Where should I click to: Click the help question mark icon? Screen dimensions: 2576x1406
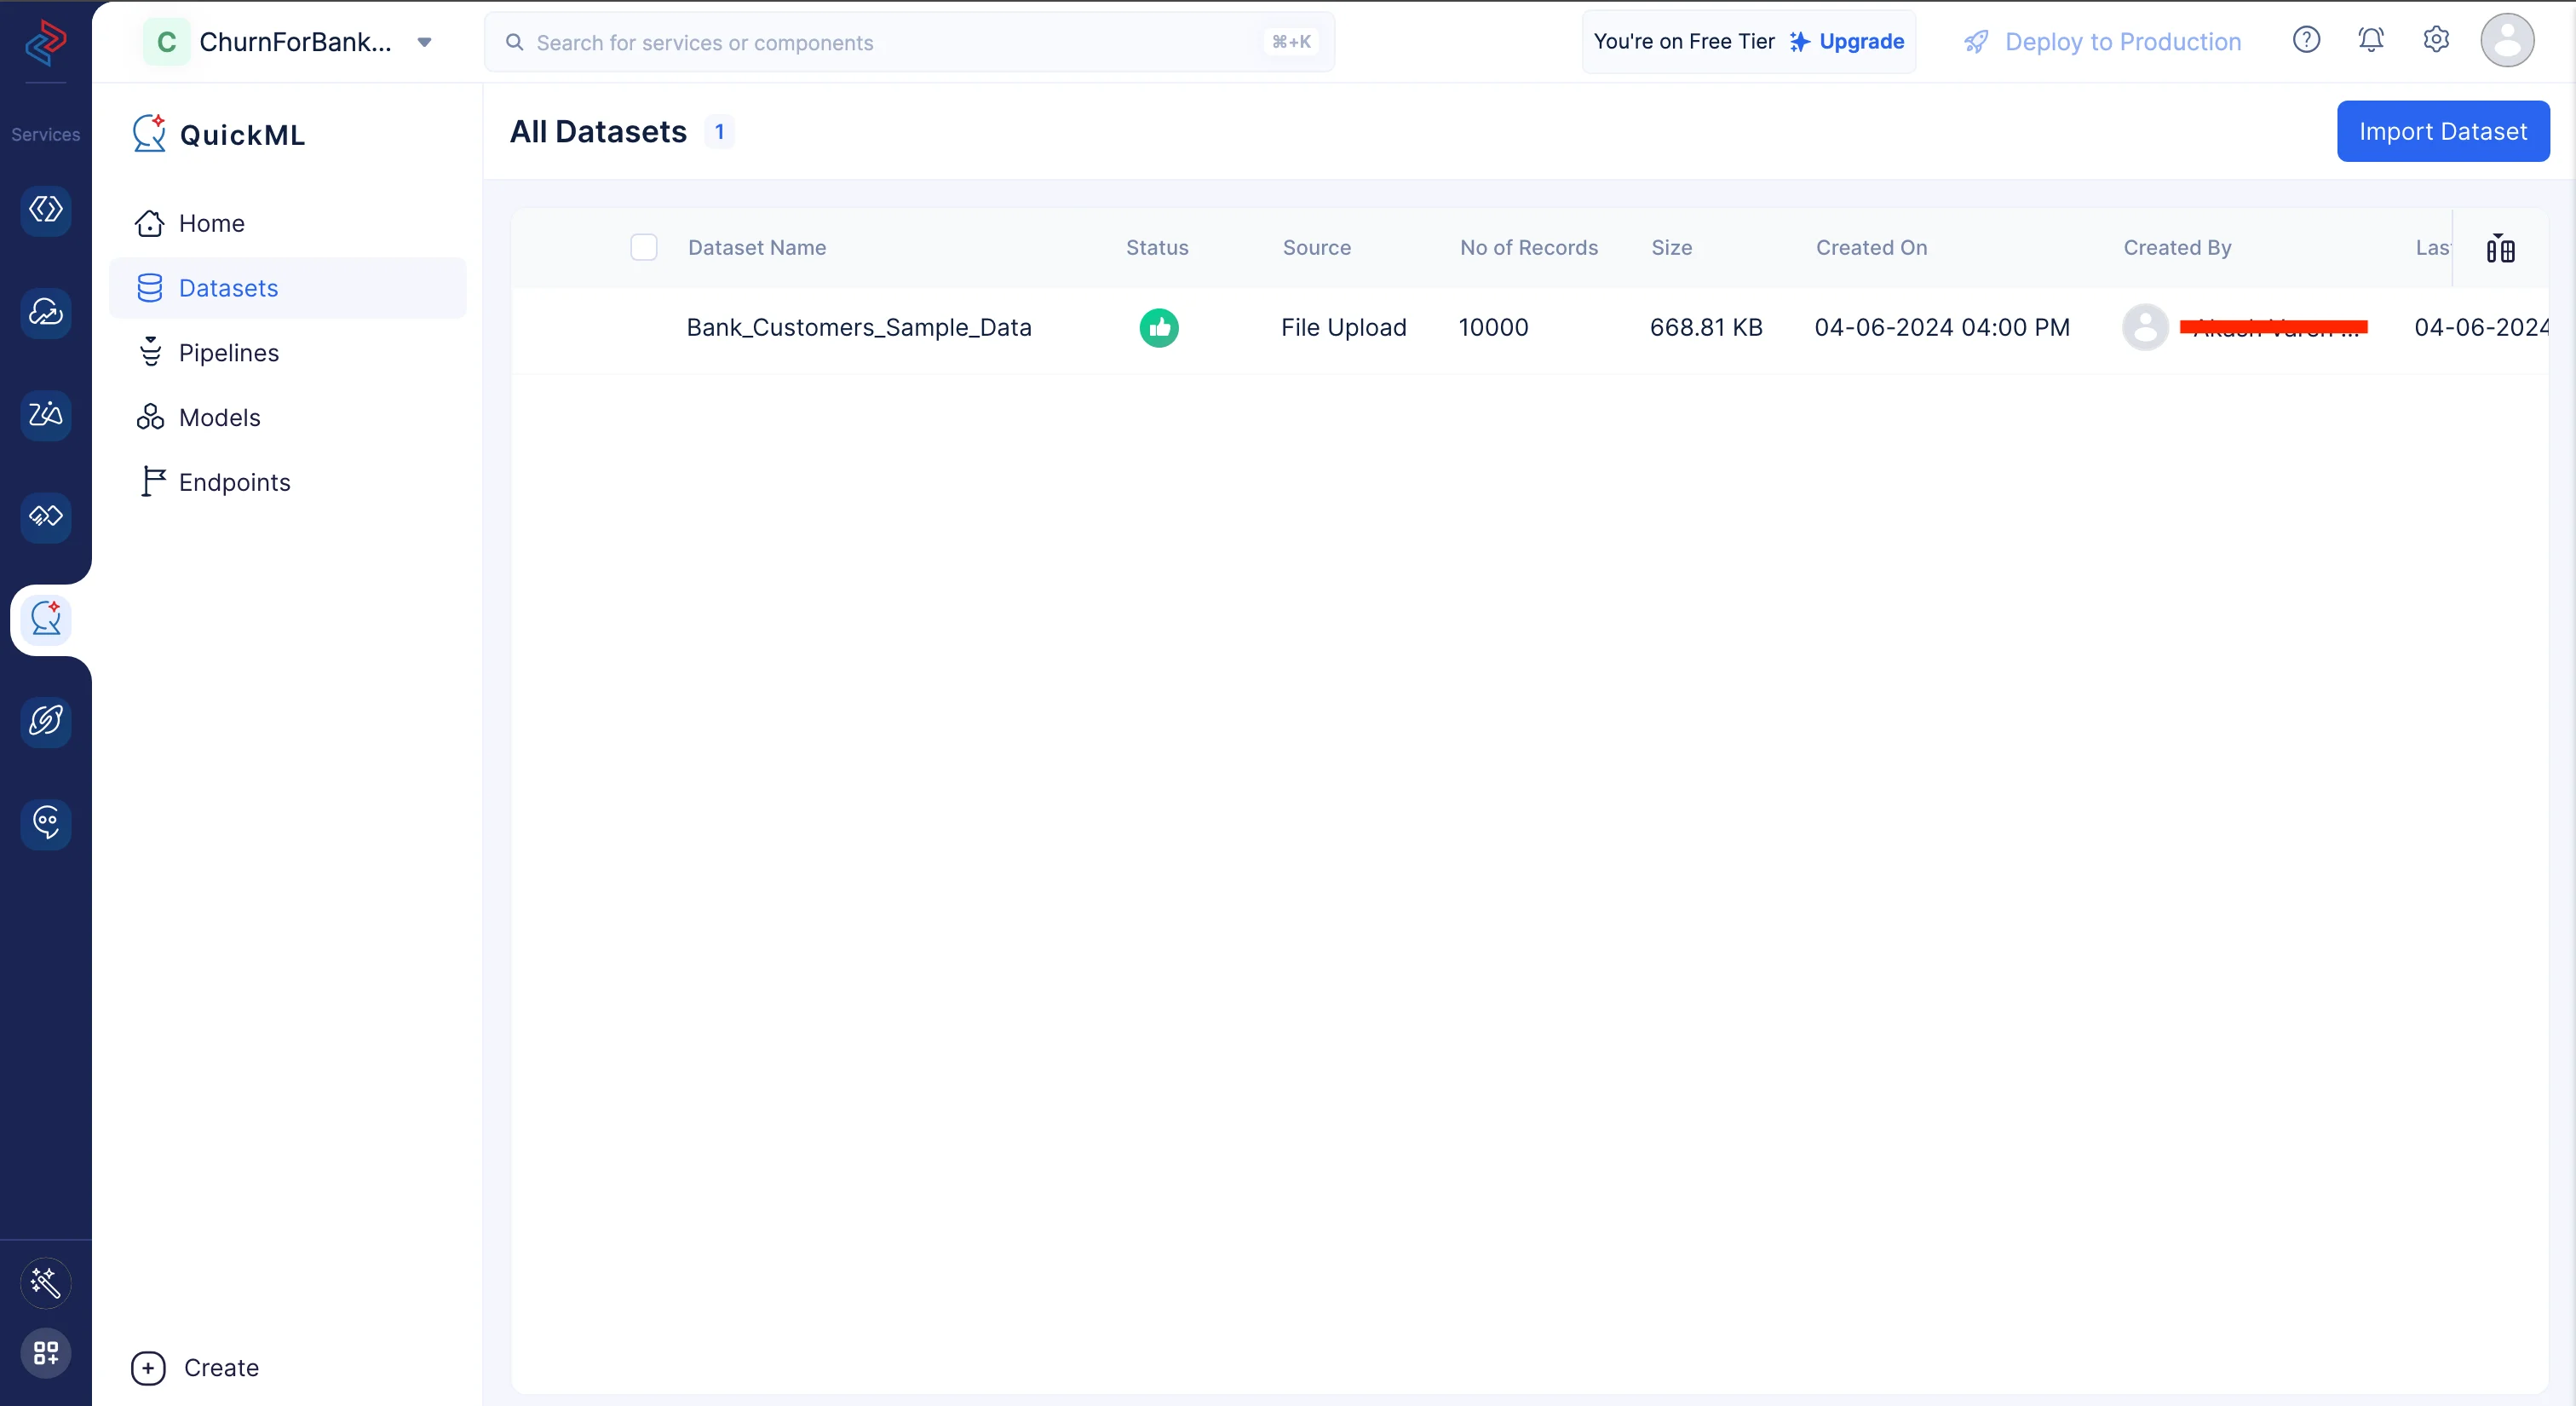[2306, 40]
